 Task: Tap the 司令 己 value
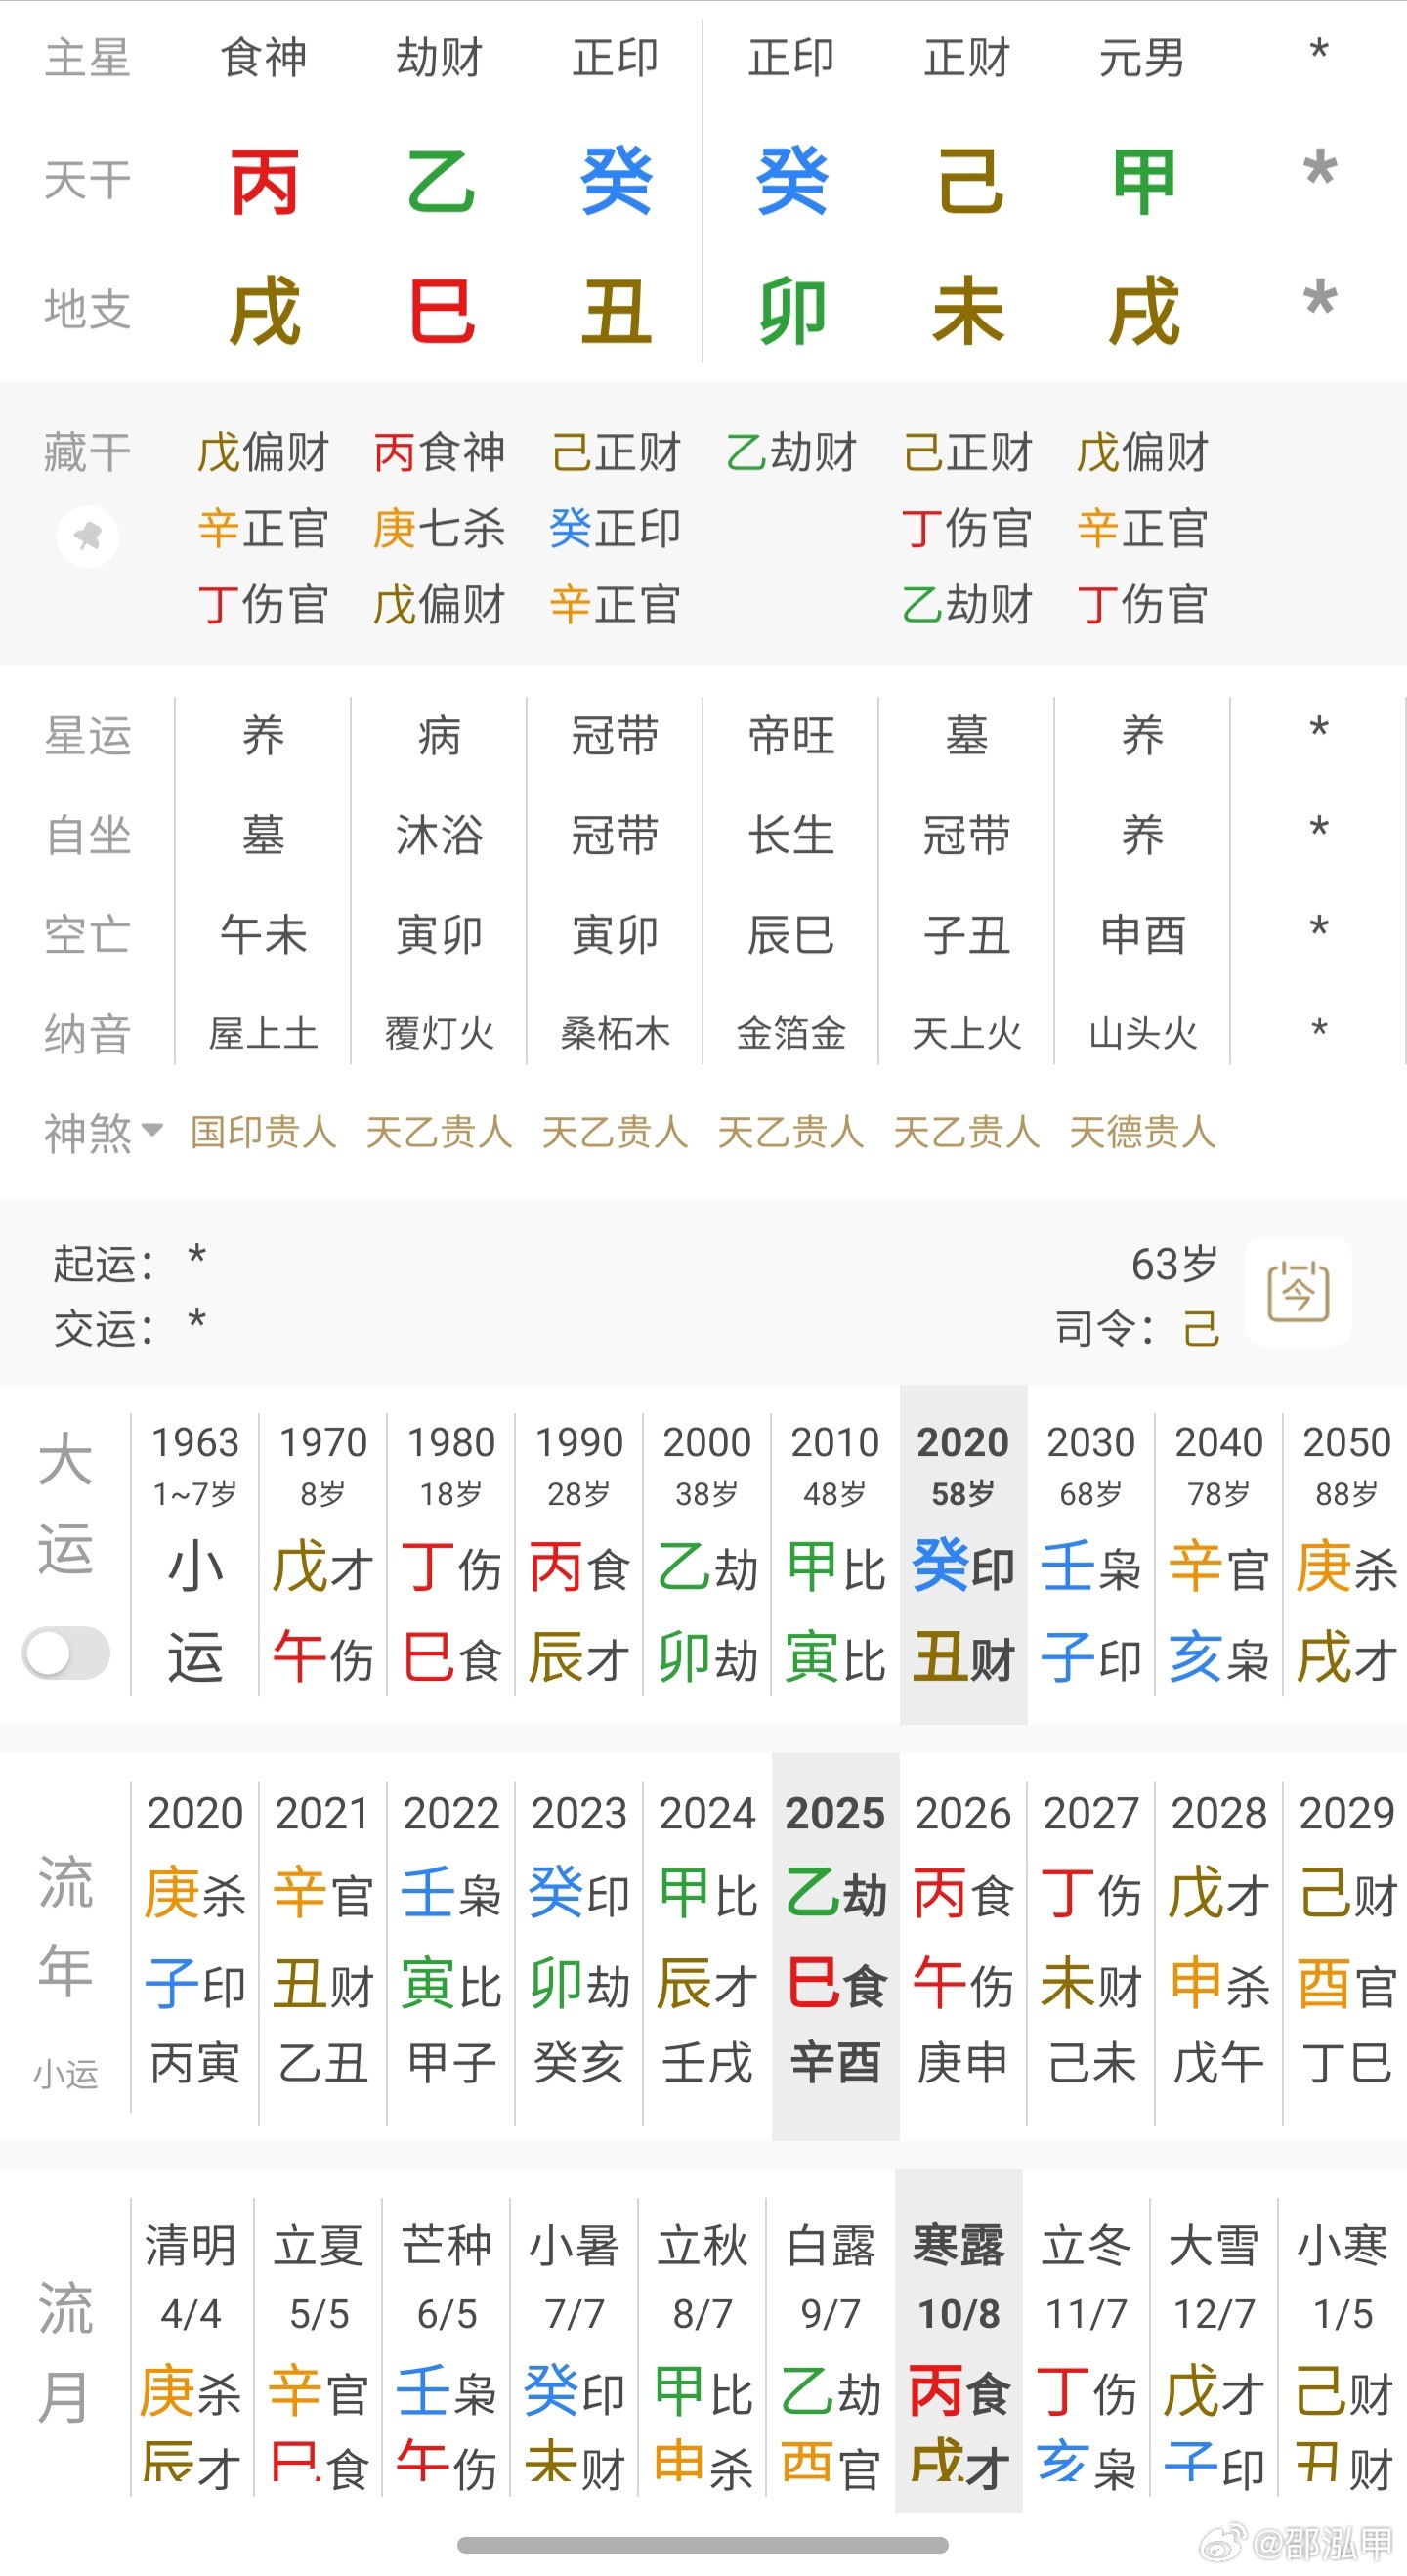pyautogui.click(x=1201, y=1328)
